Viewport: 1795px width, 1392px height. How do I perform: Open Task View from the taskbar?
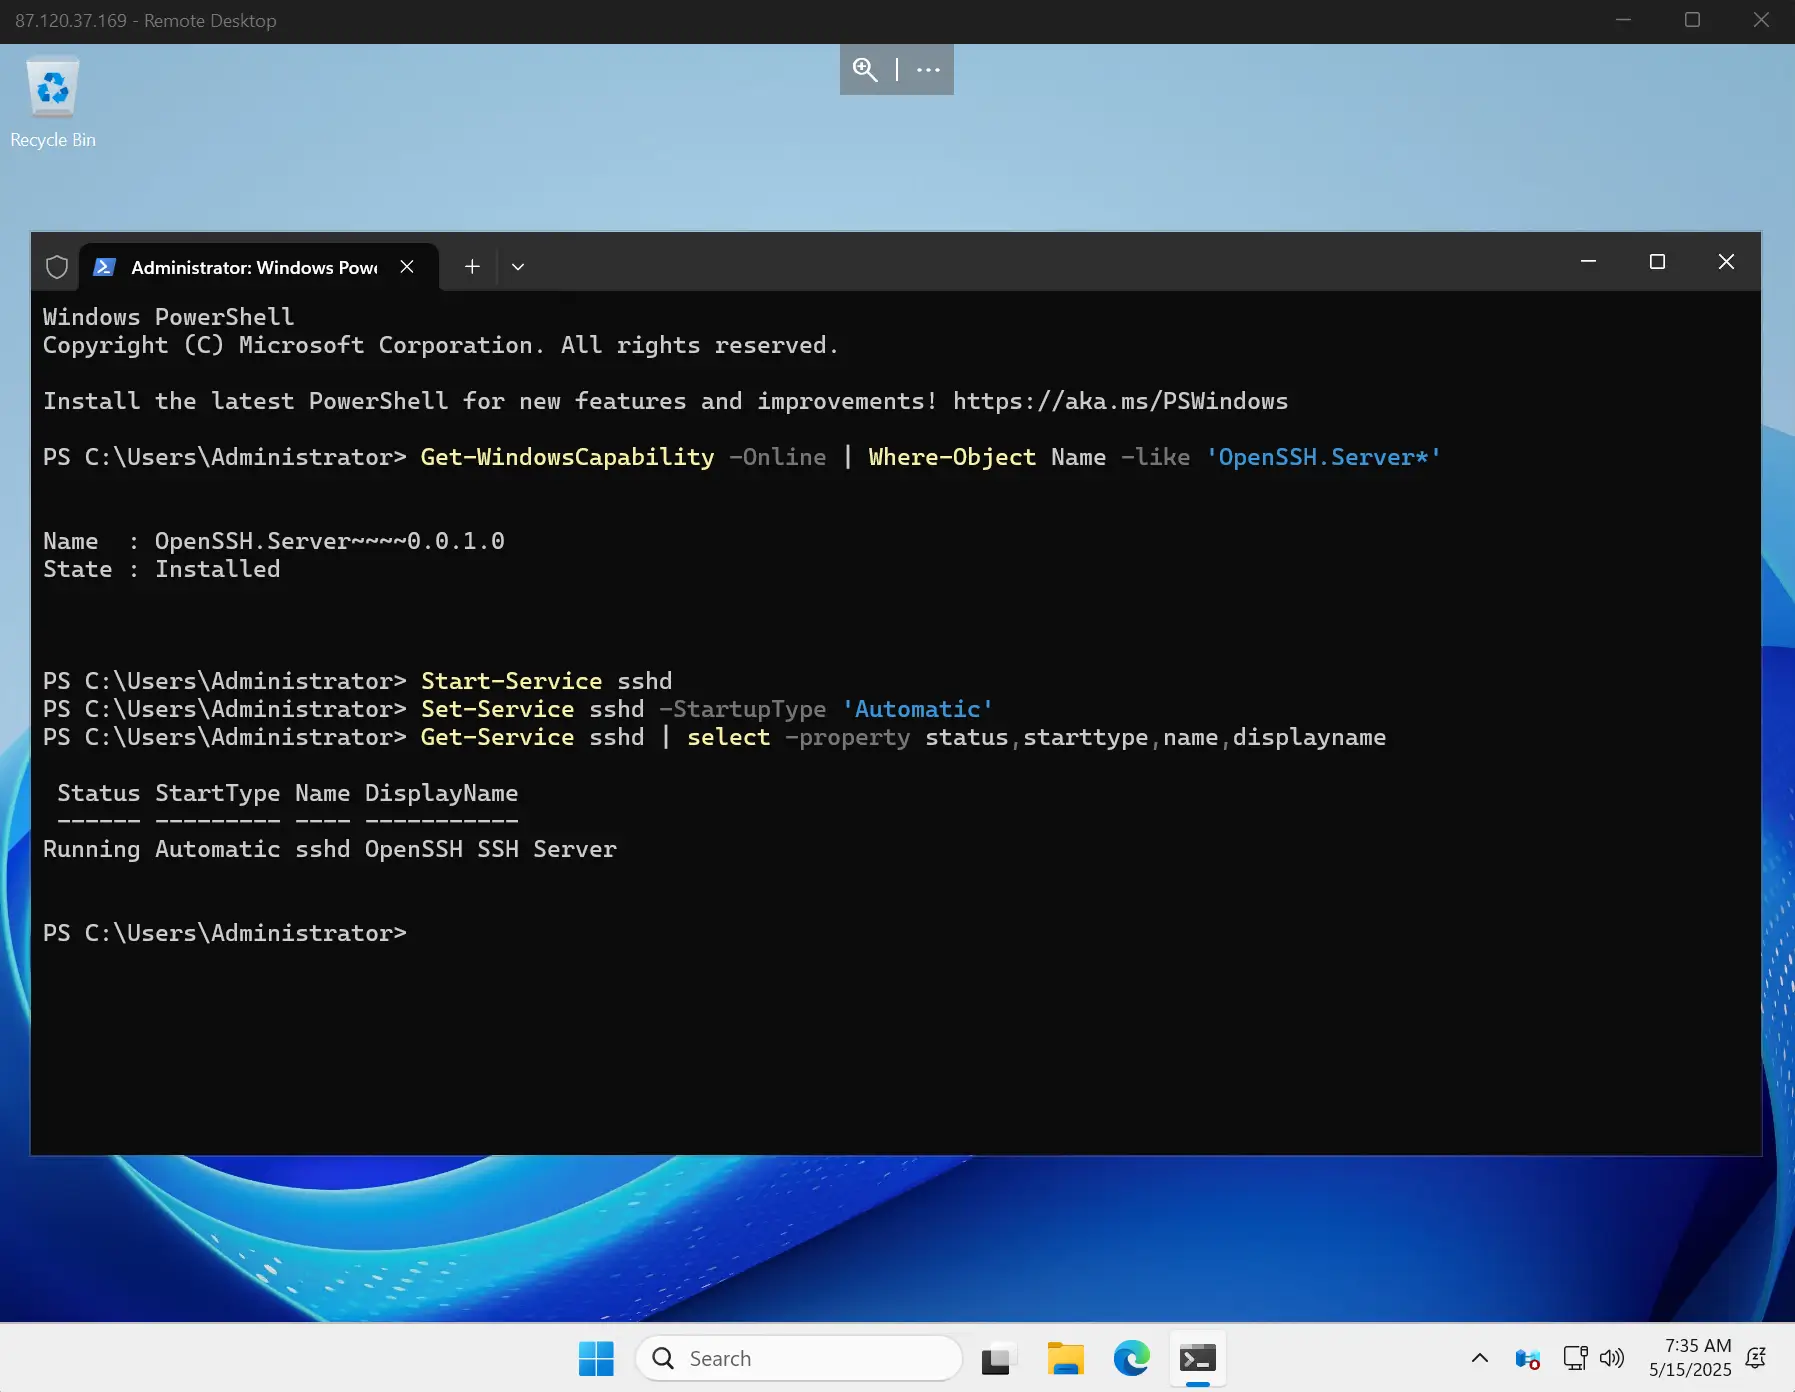click(996, 1358)
